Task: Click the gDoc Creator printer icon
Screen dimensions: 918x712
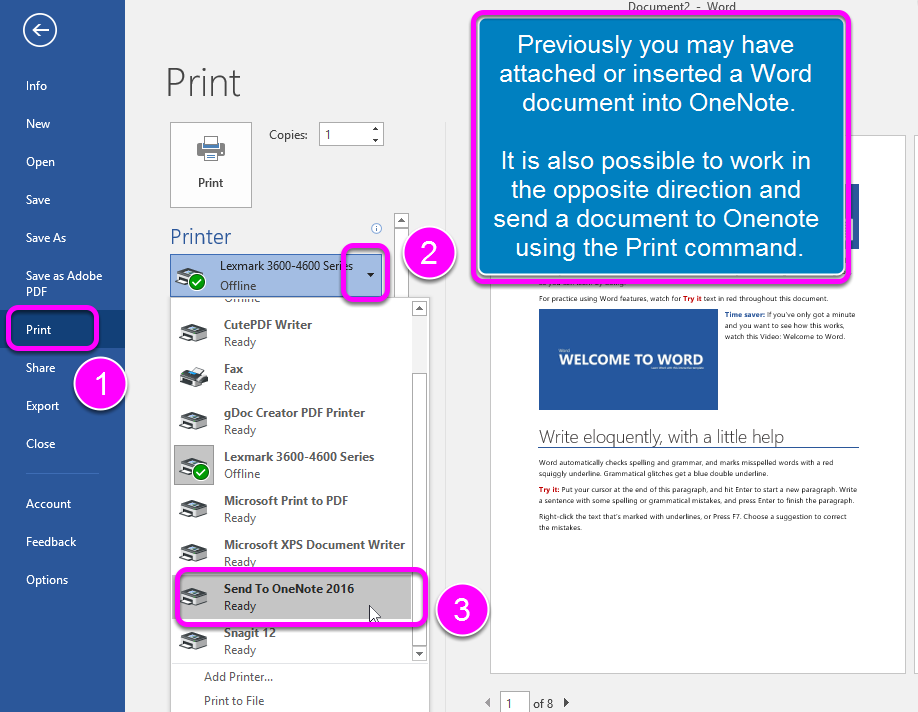Action: click(x=193, y=421)
